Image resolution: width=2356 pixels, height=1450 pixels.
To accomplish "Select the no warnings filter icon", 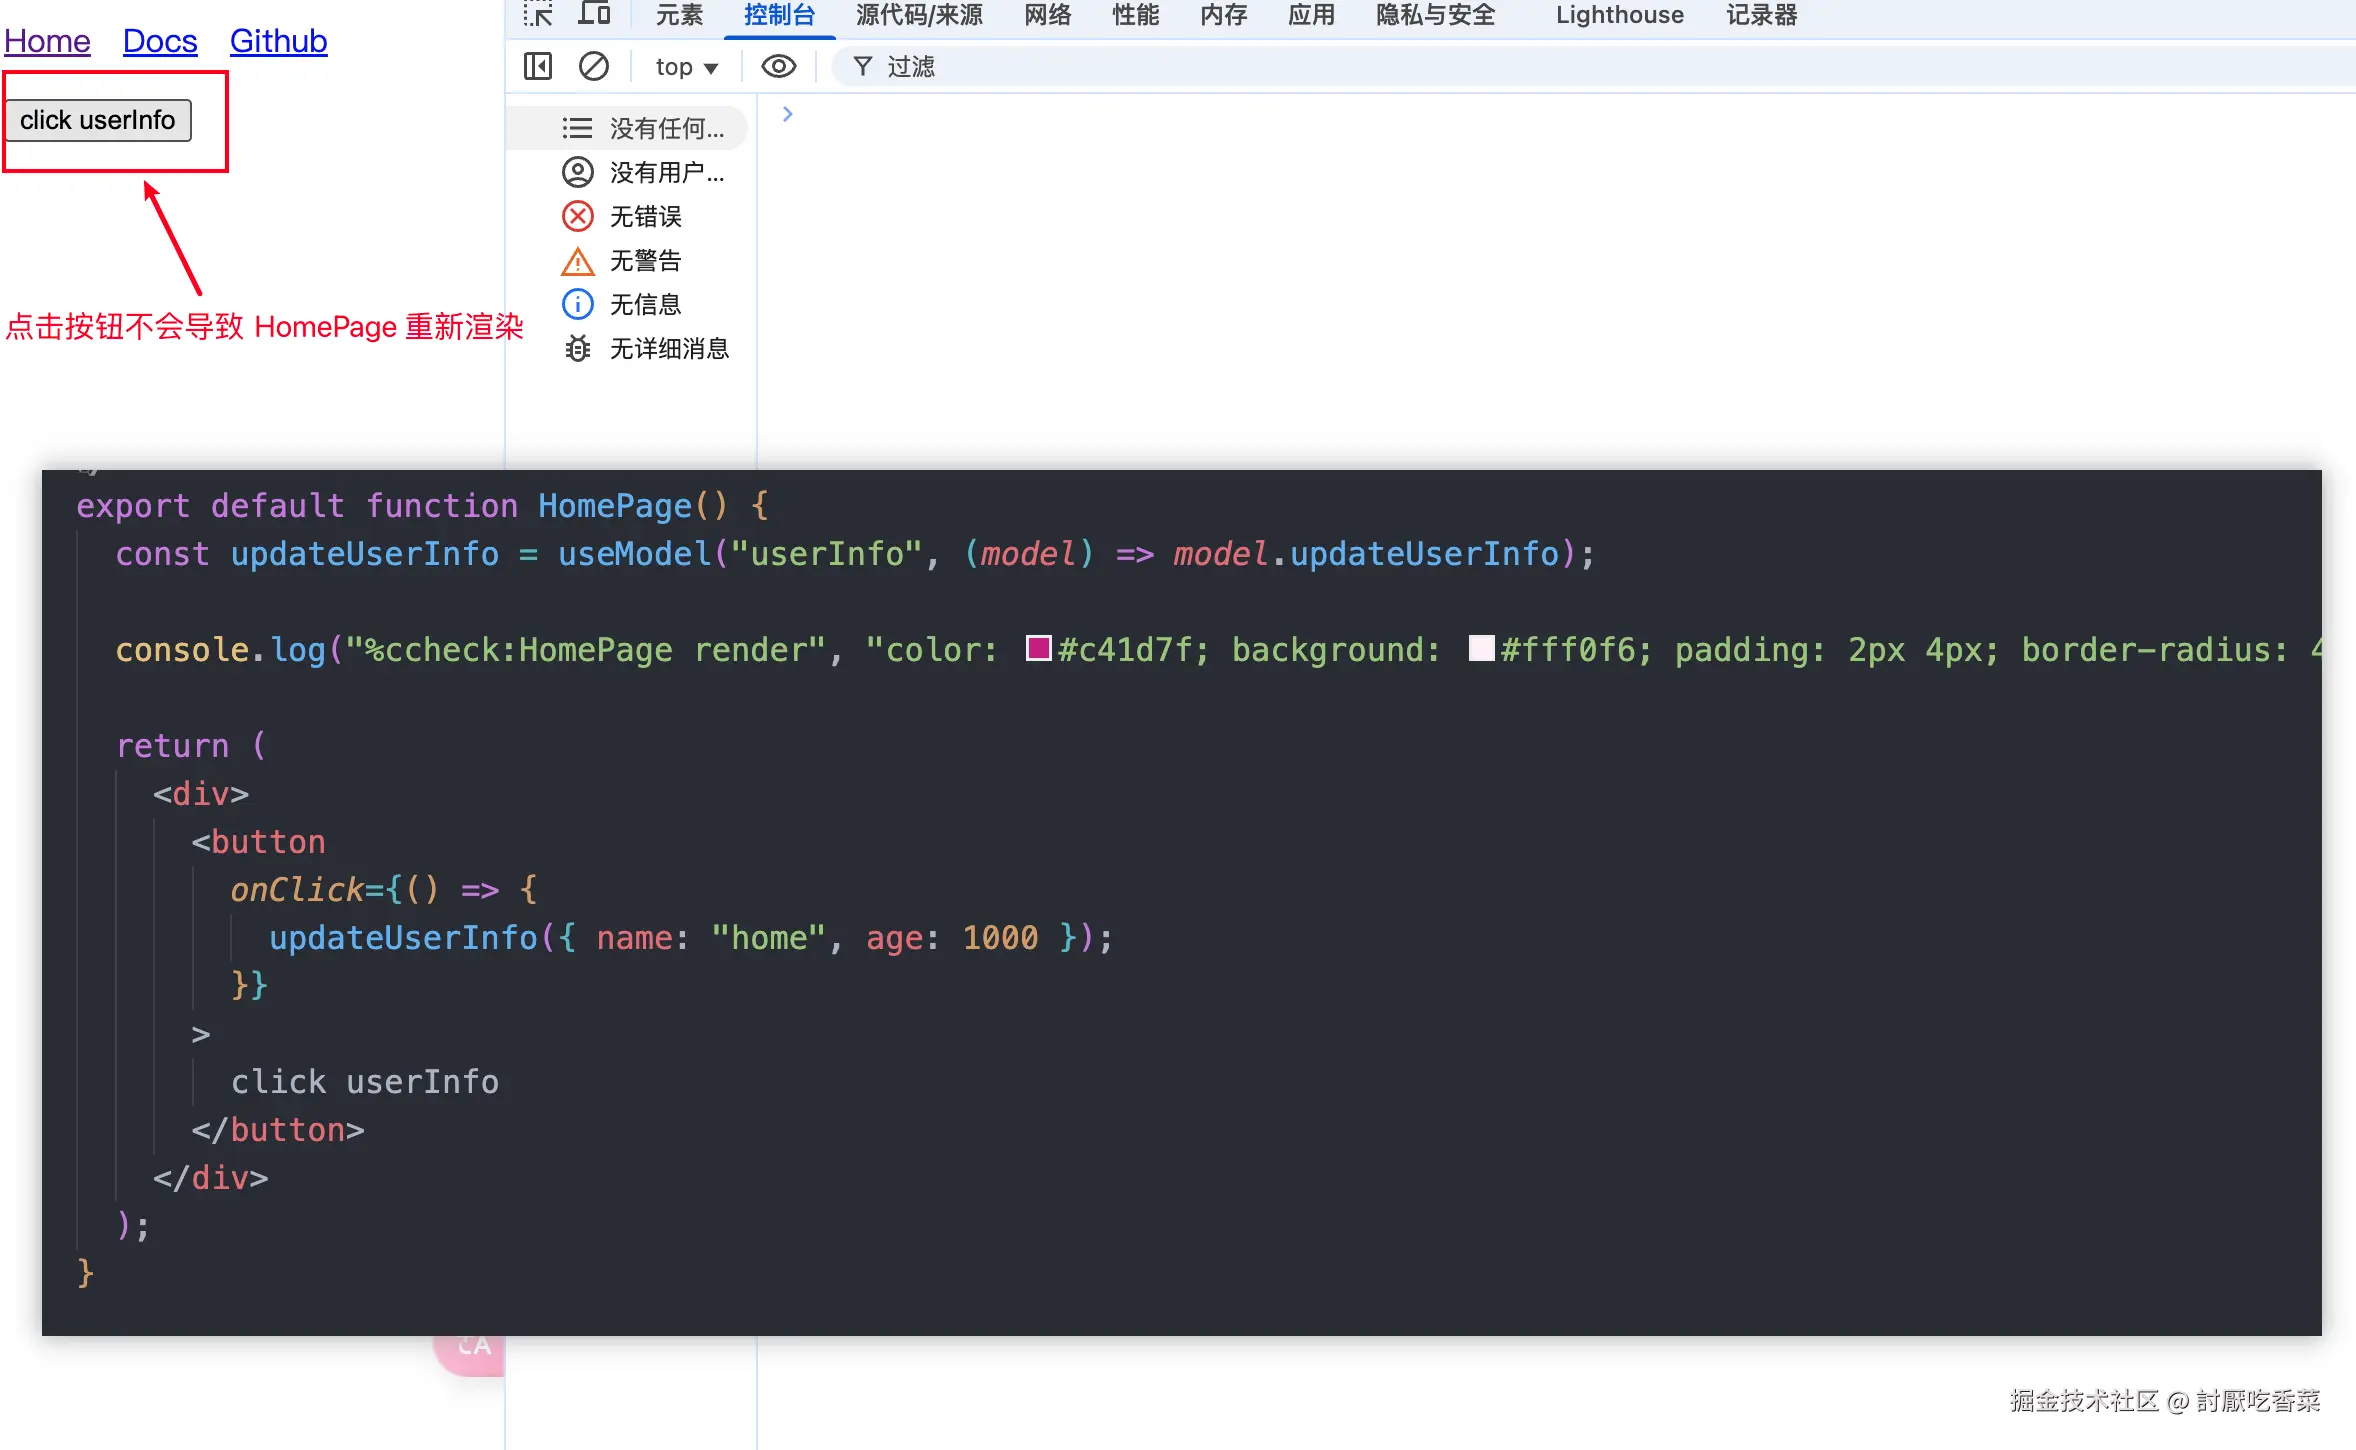I will point(577,261).
